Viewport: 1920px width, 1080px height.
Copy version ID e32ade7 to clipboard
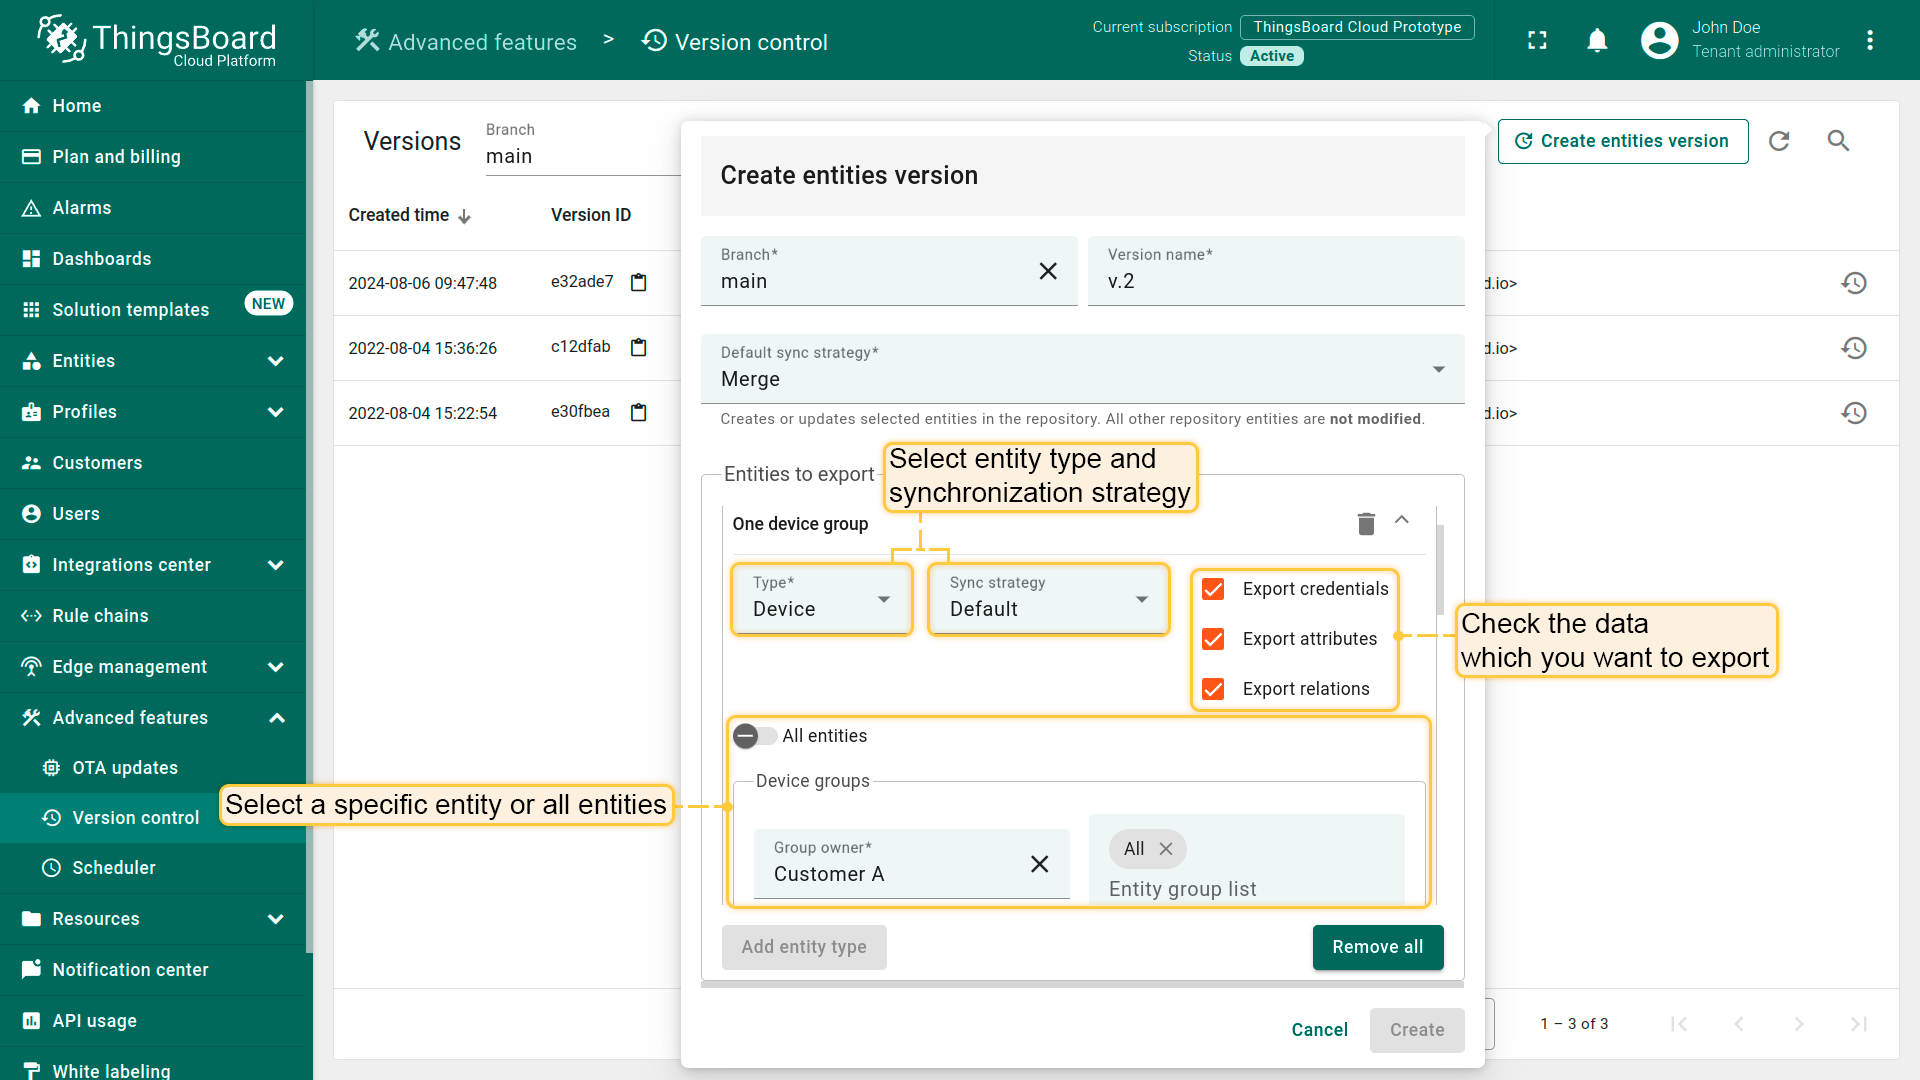coord(639,283)
